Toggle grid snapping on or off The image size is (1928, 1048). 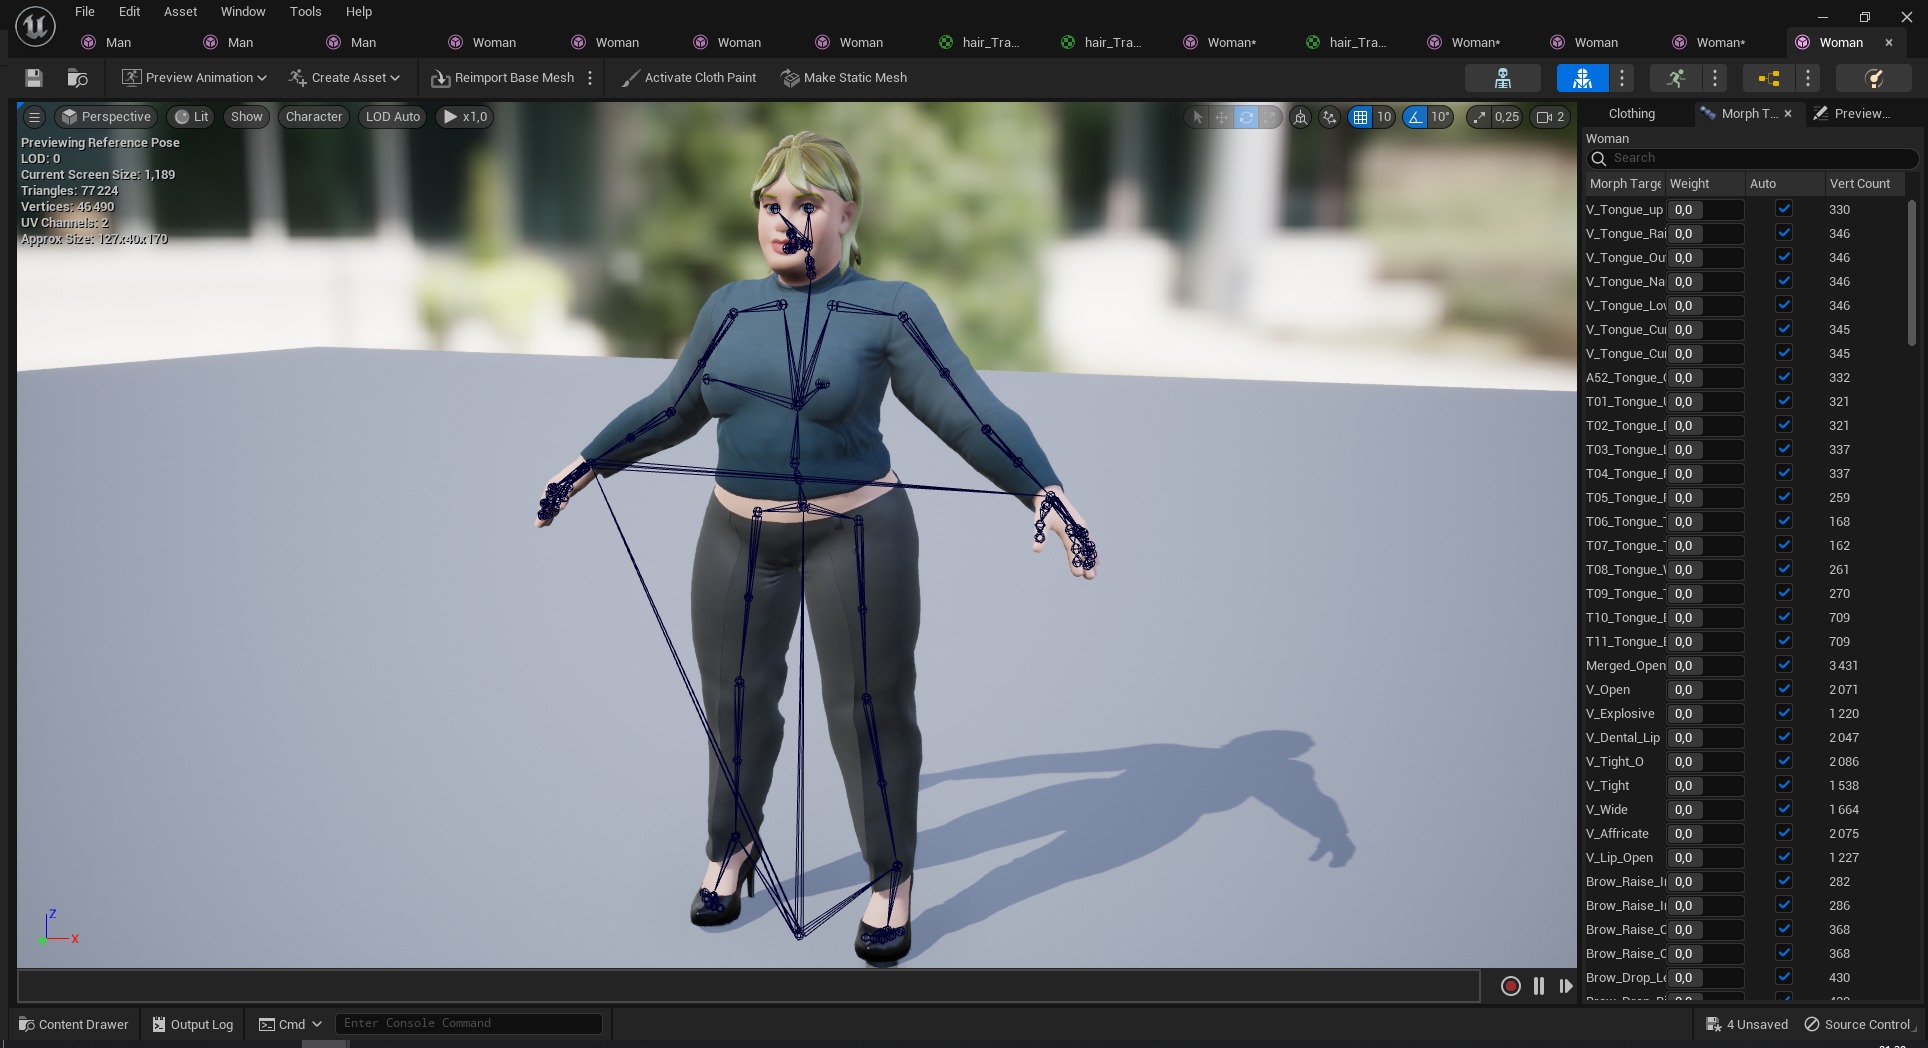(1360, 117)
